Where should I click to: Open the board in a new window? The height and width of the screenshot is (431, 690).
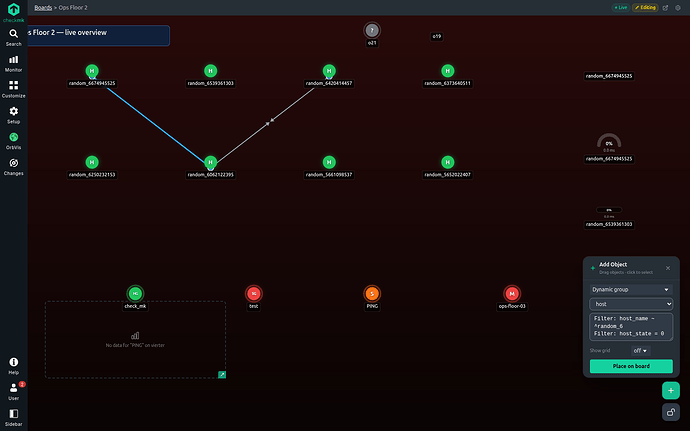(665, 7)
